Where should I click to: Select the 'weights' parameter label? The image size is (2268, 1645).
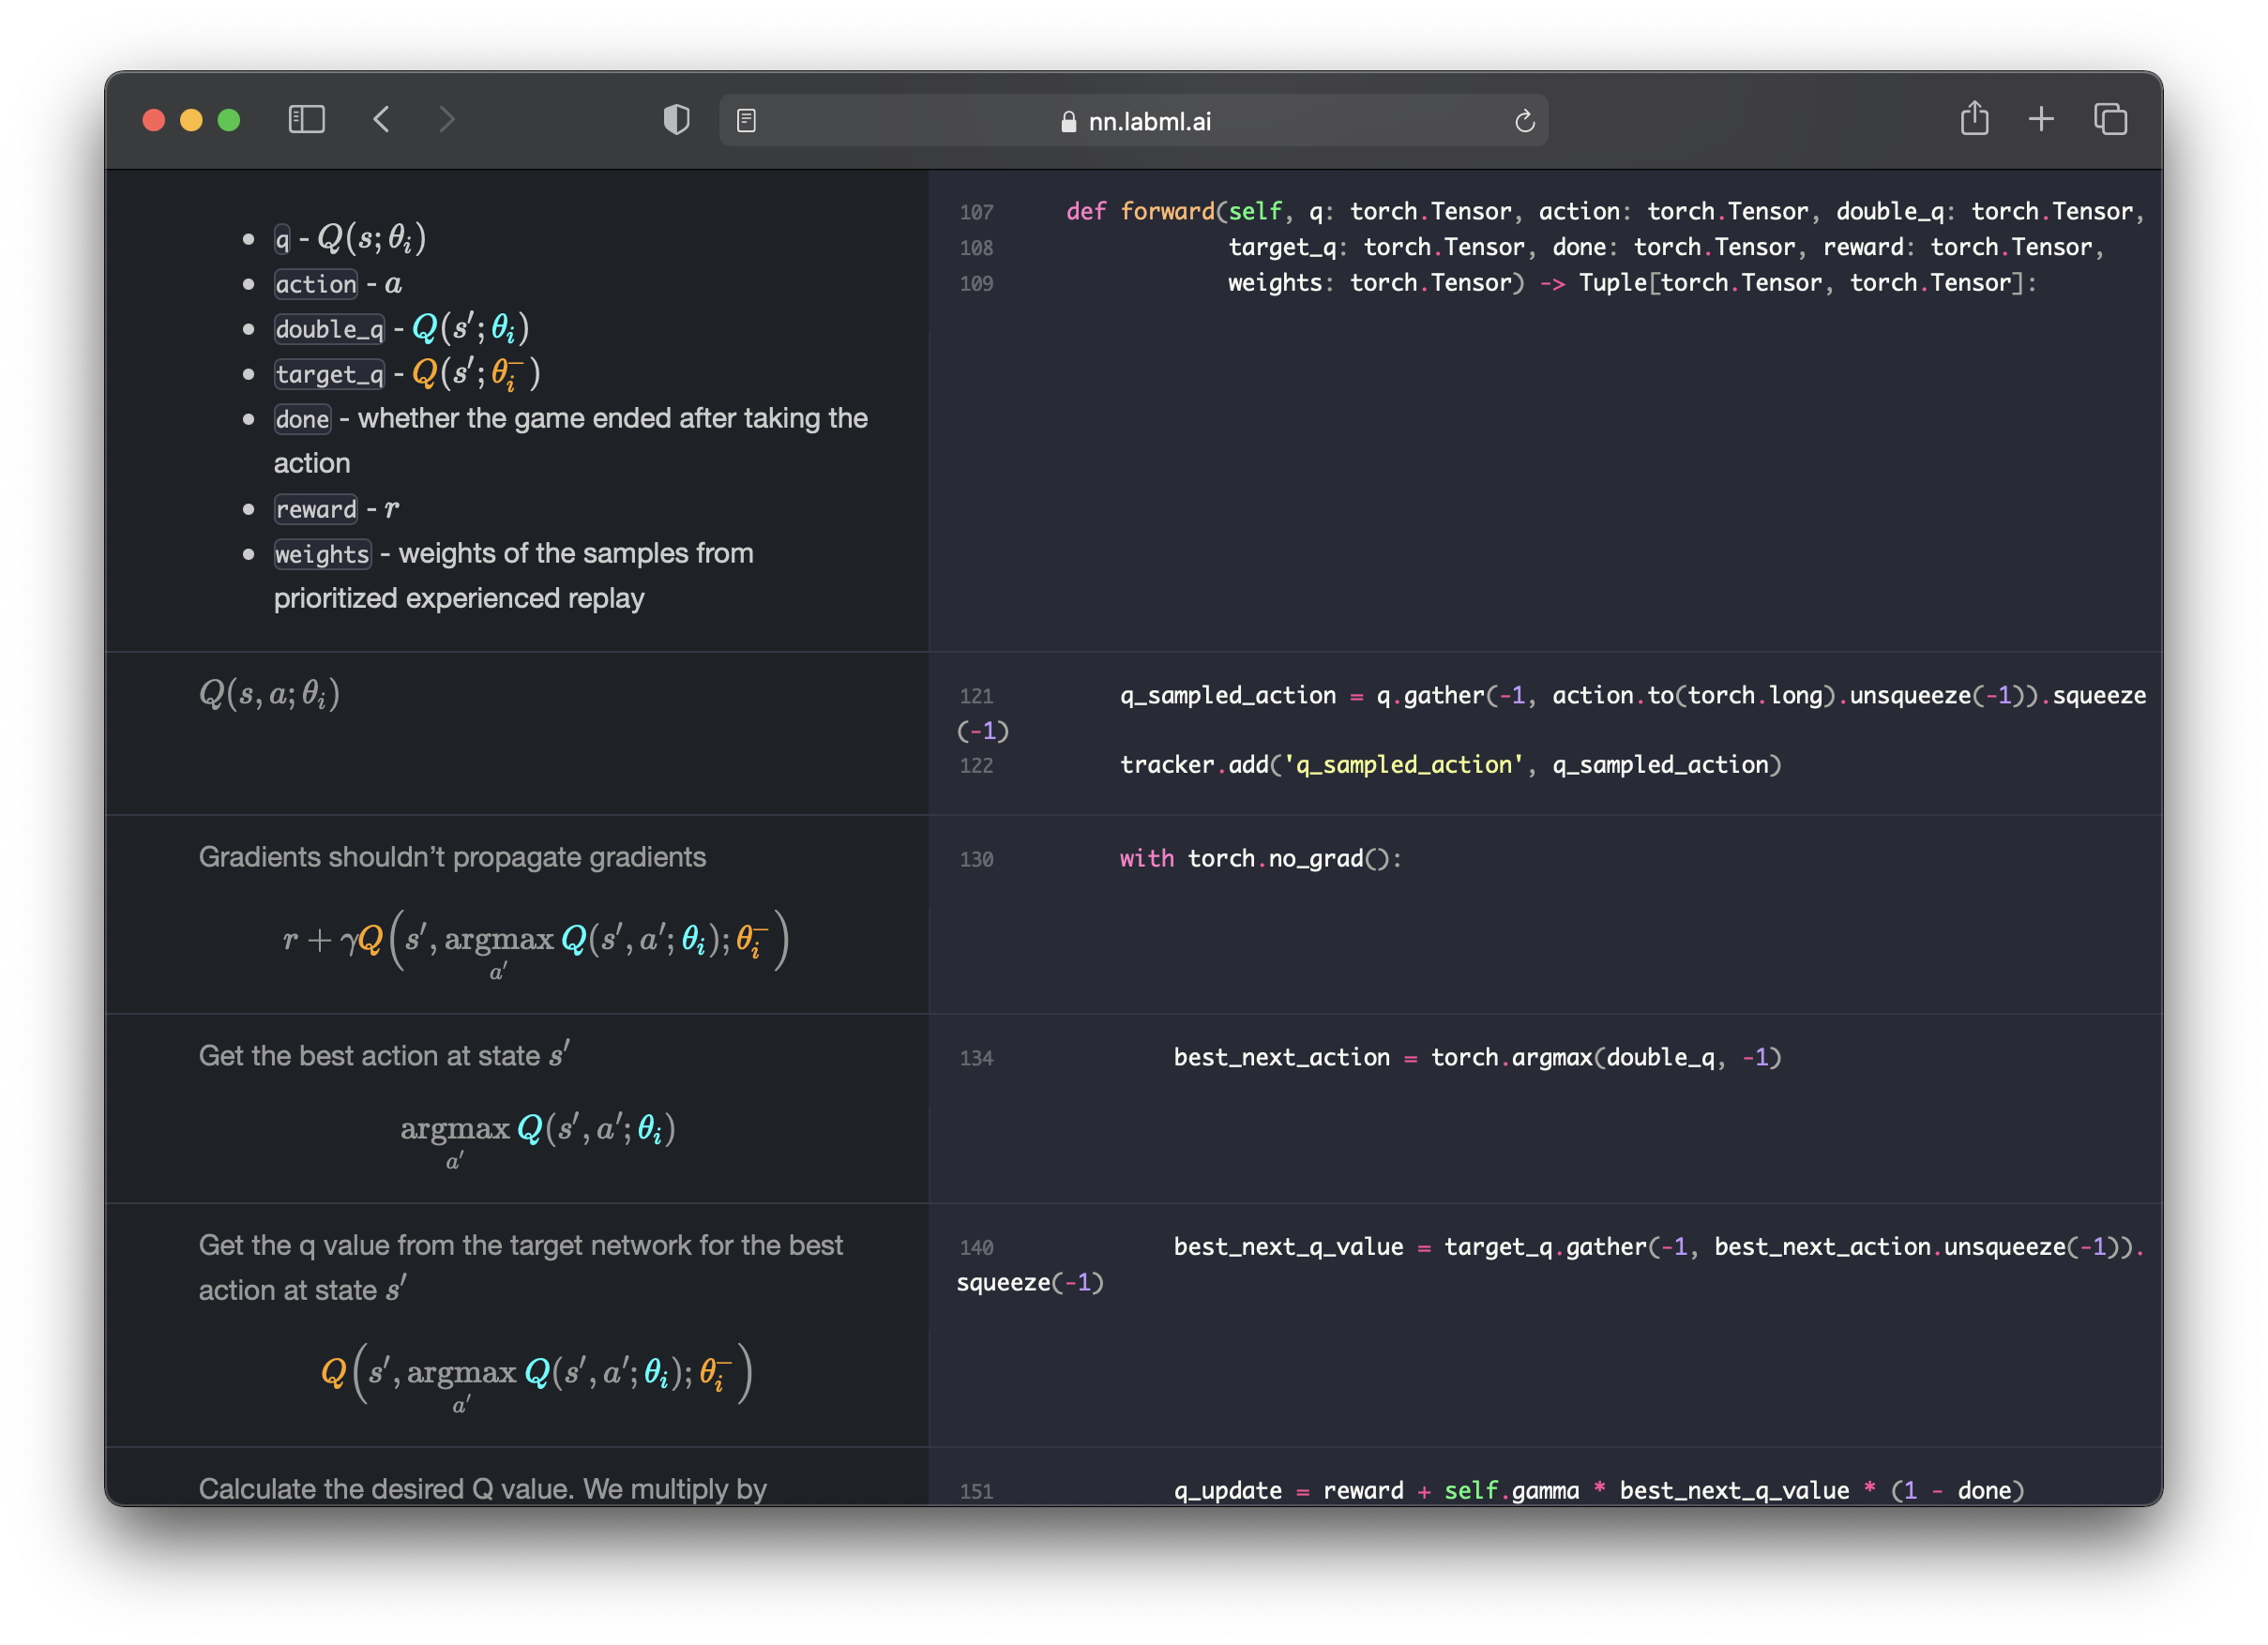(322, 554)
